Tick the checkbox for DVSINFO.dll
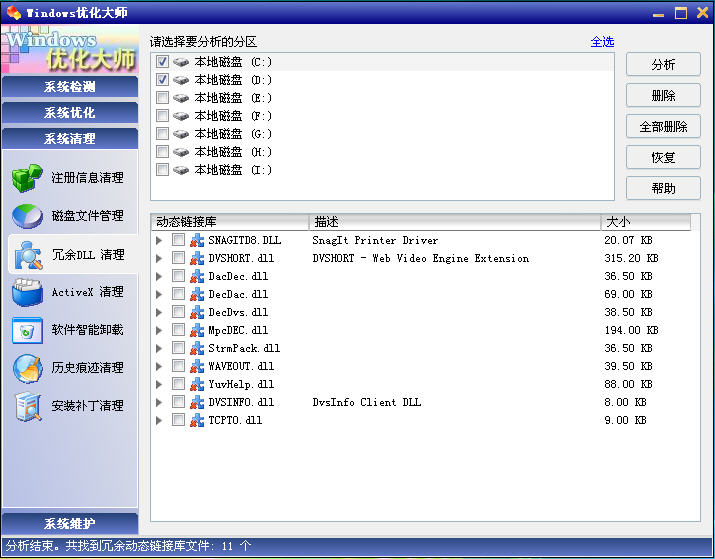Image resolution: width=715 pixels, height=559 pixels. pyautogui.click(x=178, y=402)
